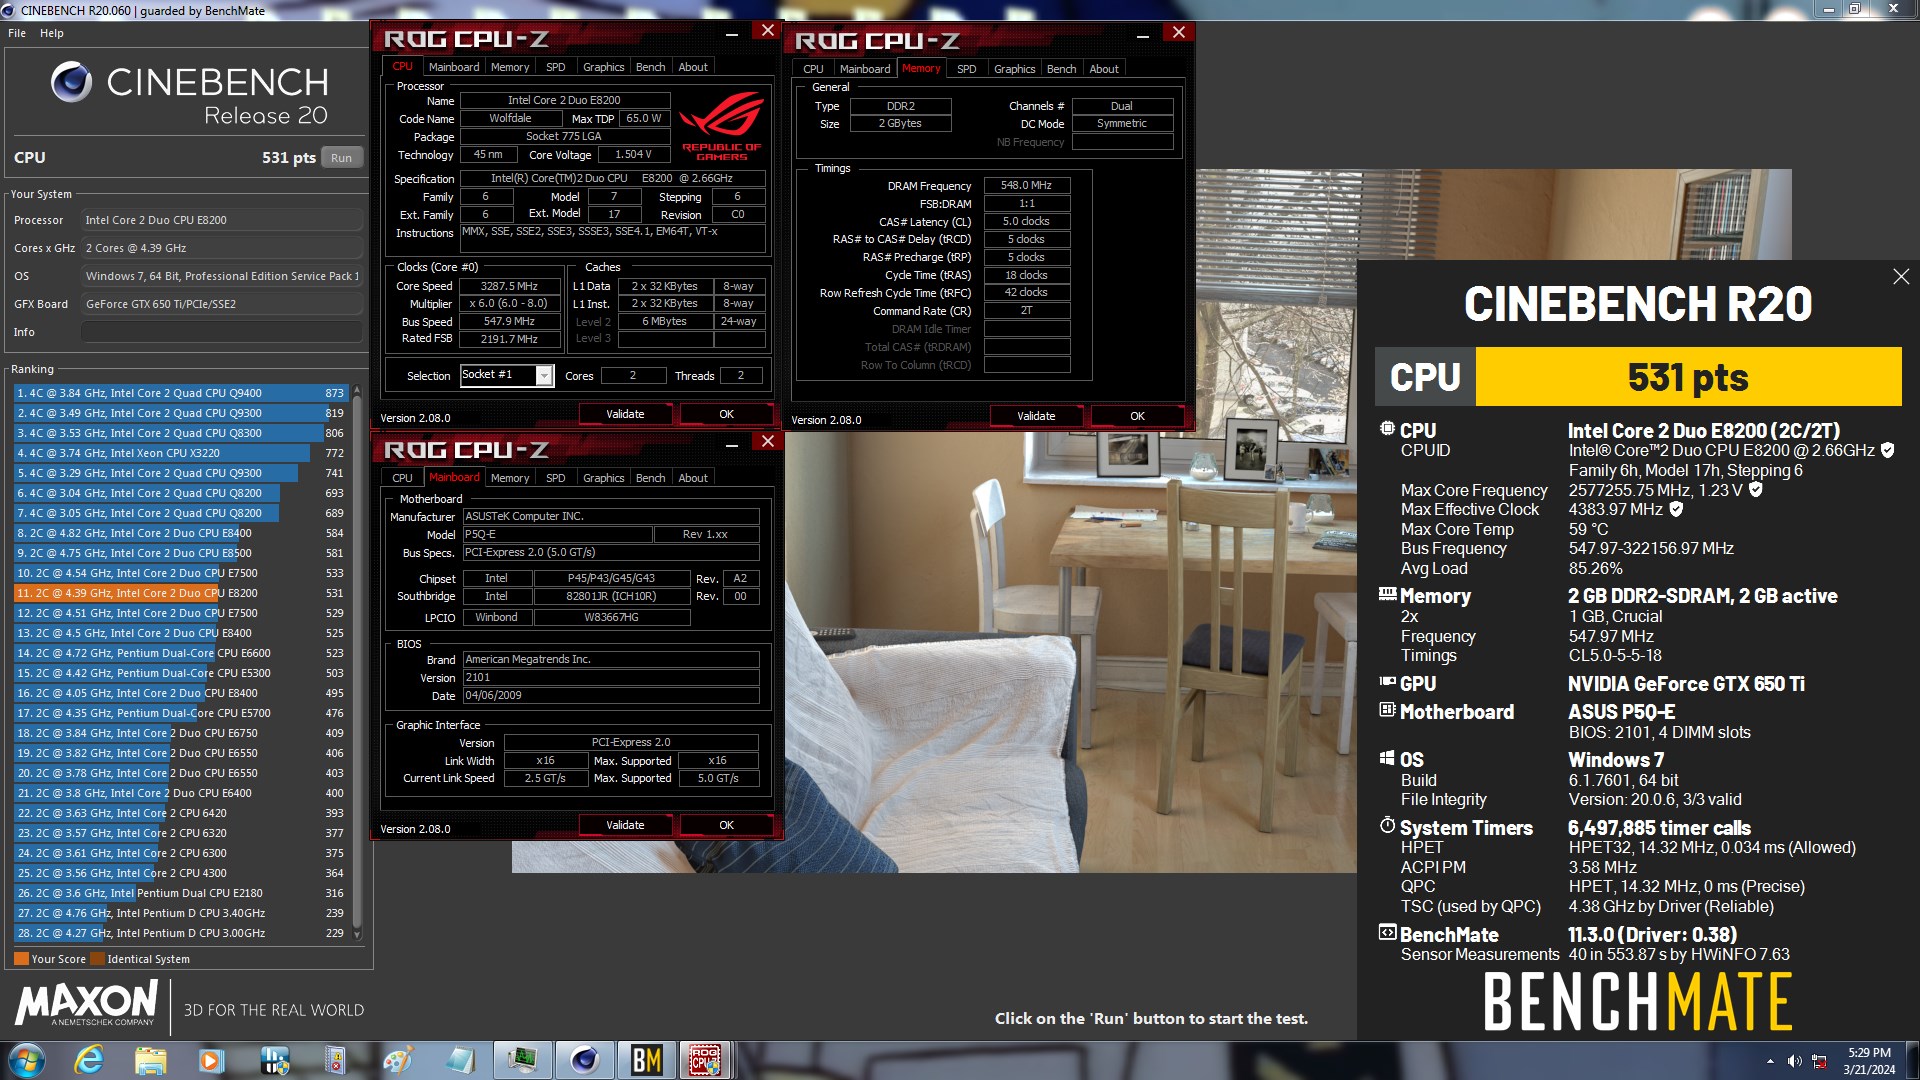1920x1080 pixels.
Task: Minimize the Memory CPU-Z window
Action: [x=1142, y=35]
